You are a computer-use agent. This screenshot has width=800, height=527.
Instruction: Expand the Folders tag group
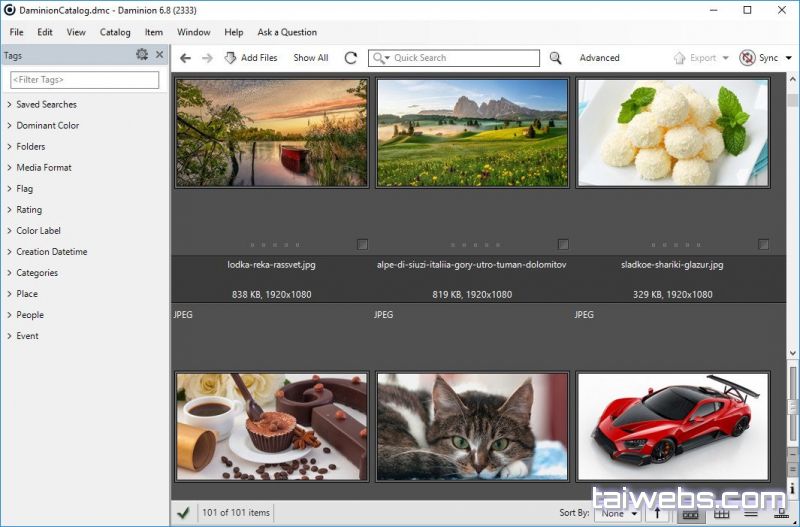pyautogui.click(x=9, y=147)
